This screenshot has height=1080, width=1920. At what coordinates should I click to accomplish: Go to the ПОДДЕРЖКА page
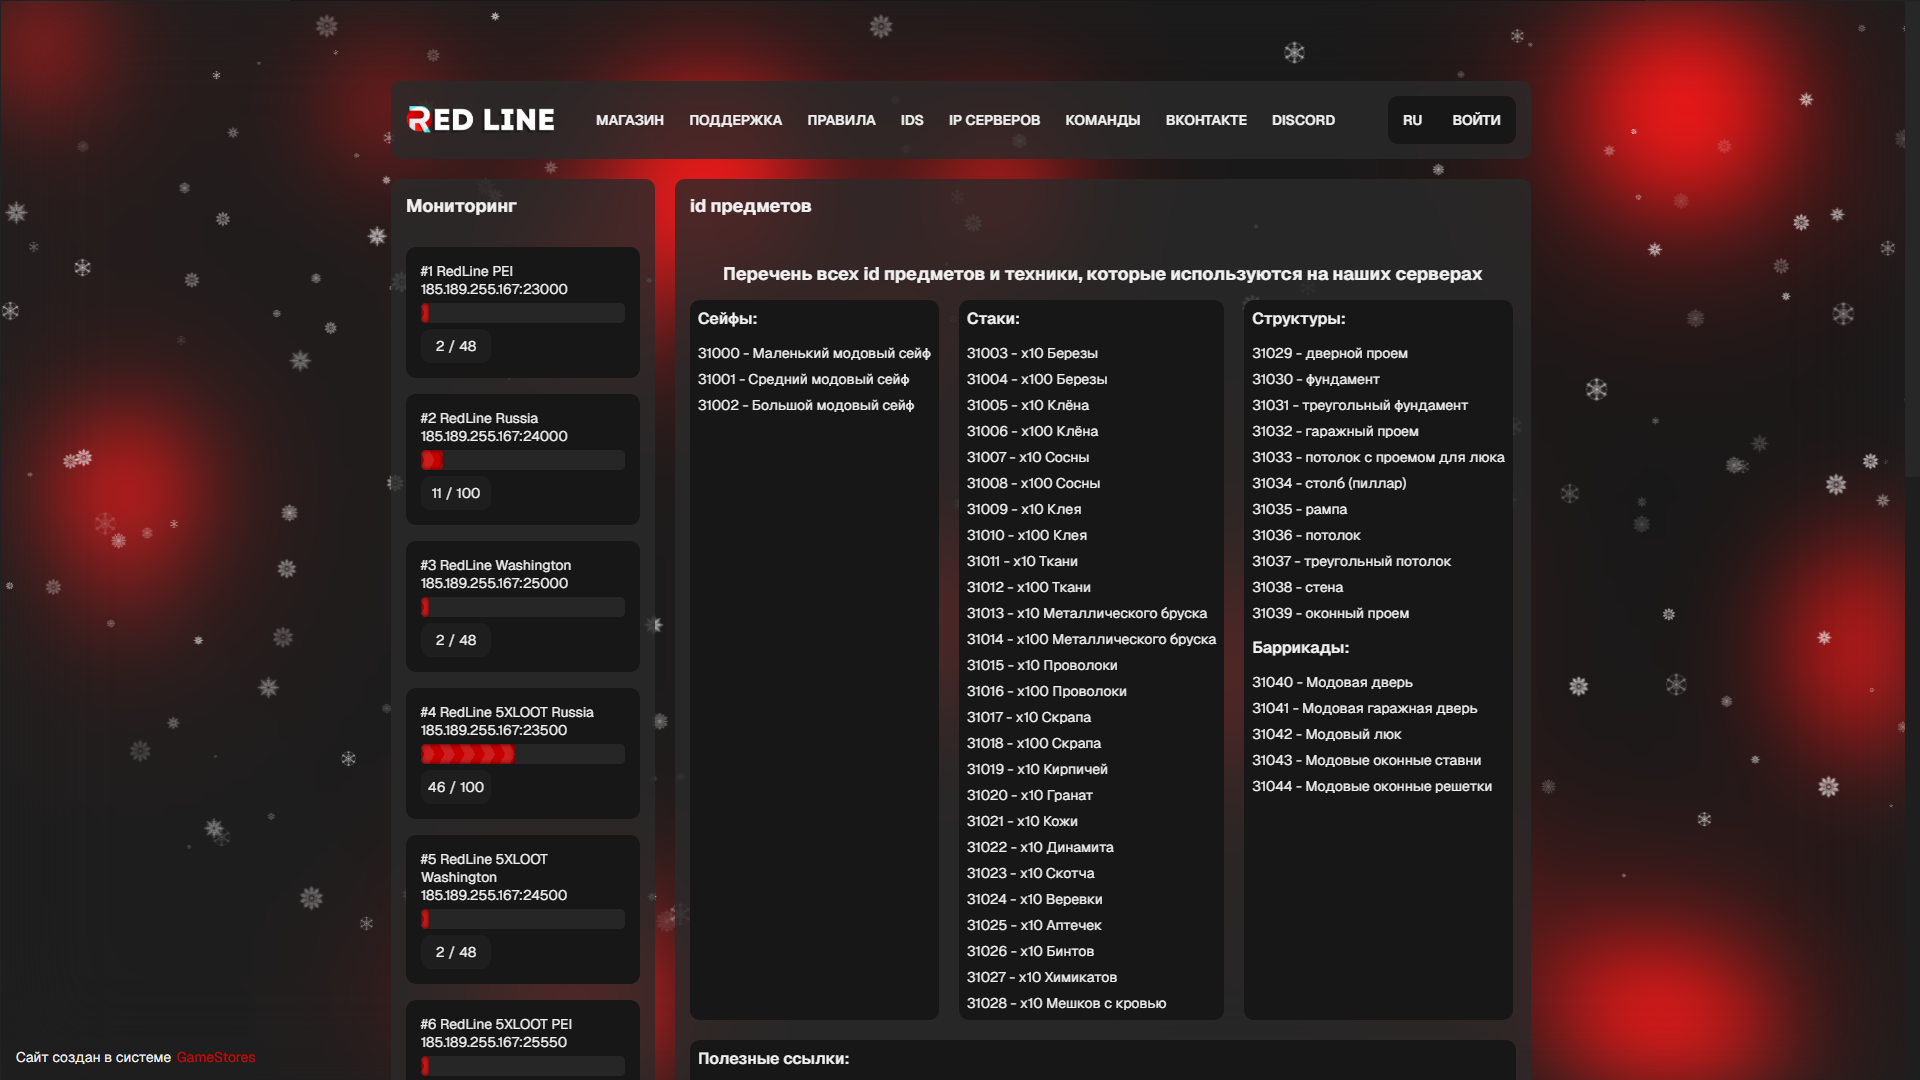(x=735, y=120)
